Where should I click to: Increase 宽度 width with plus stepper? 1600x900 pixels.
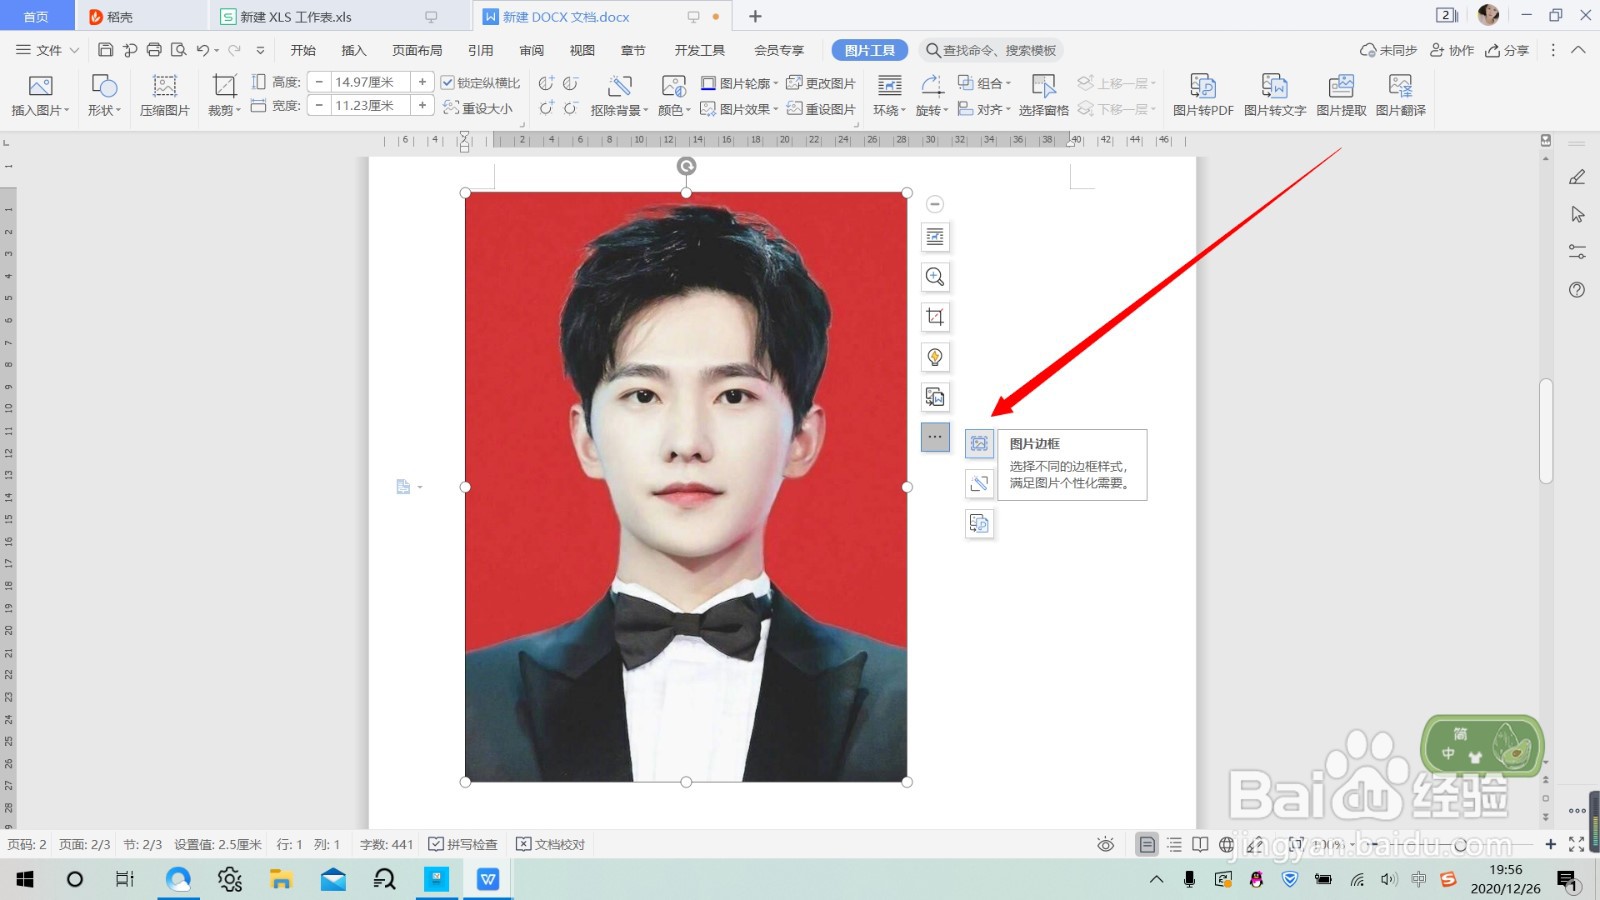pyautogui.click(x=422, y=105)
